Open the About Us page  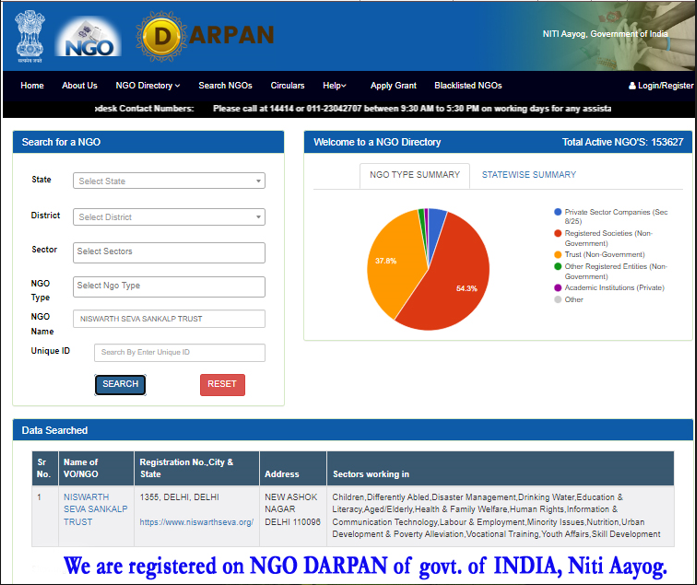(80, 85)
